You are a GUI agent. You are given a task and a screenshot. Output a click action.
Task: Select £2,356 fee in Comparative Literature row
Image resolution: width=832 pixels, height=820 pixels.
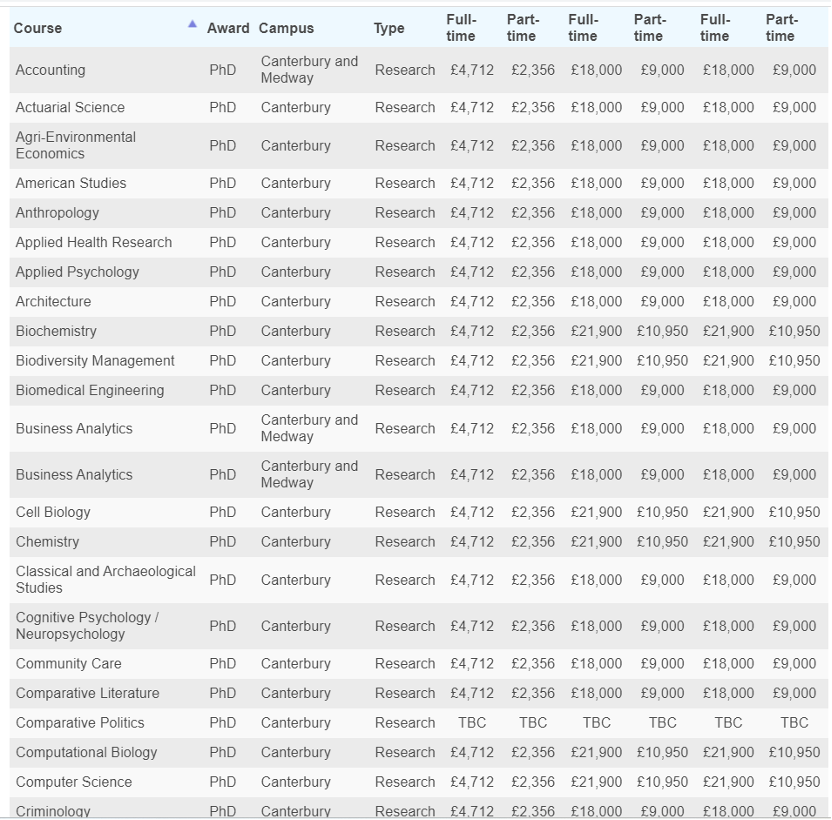[533, 693]
